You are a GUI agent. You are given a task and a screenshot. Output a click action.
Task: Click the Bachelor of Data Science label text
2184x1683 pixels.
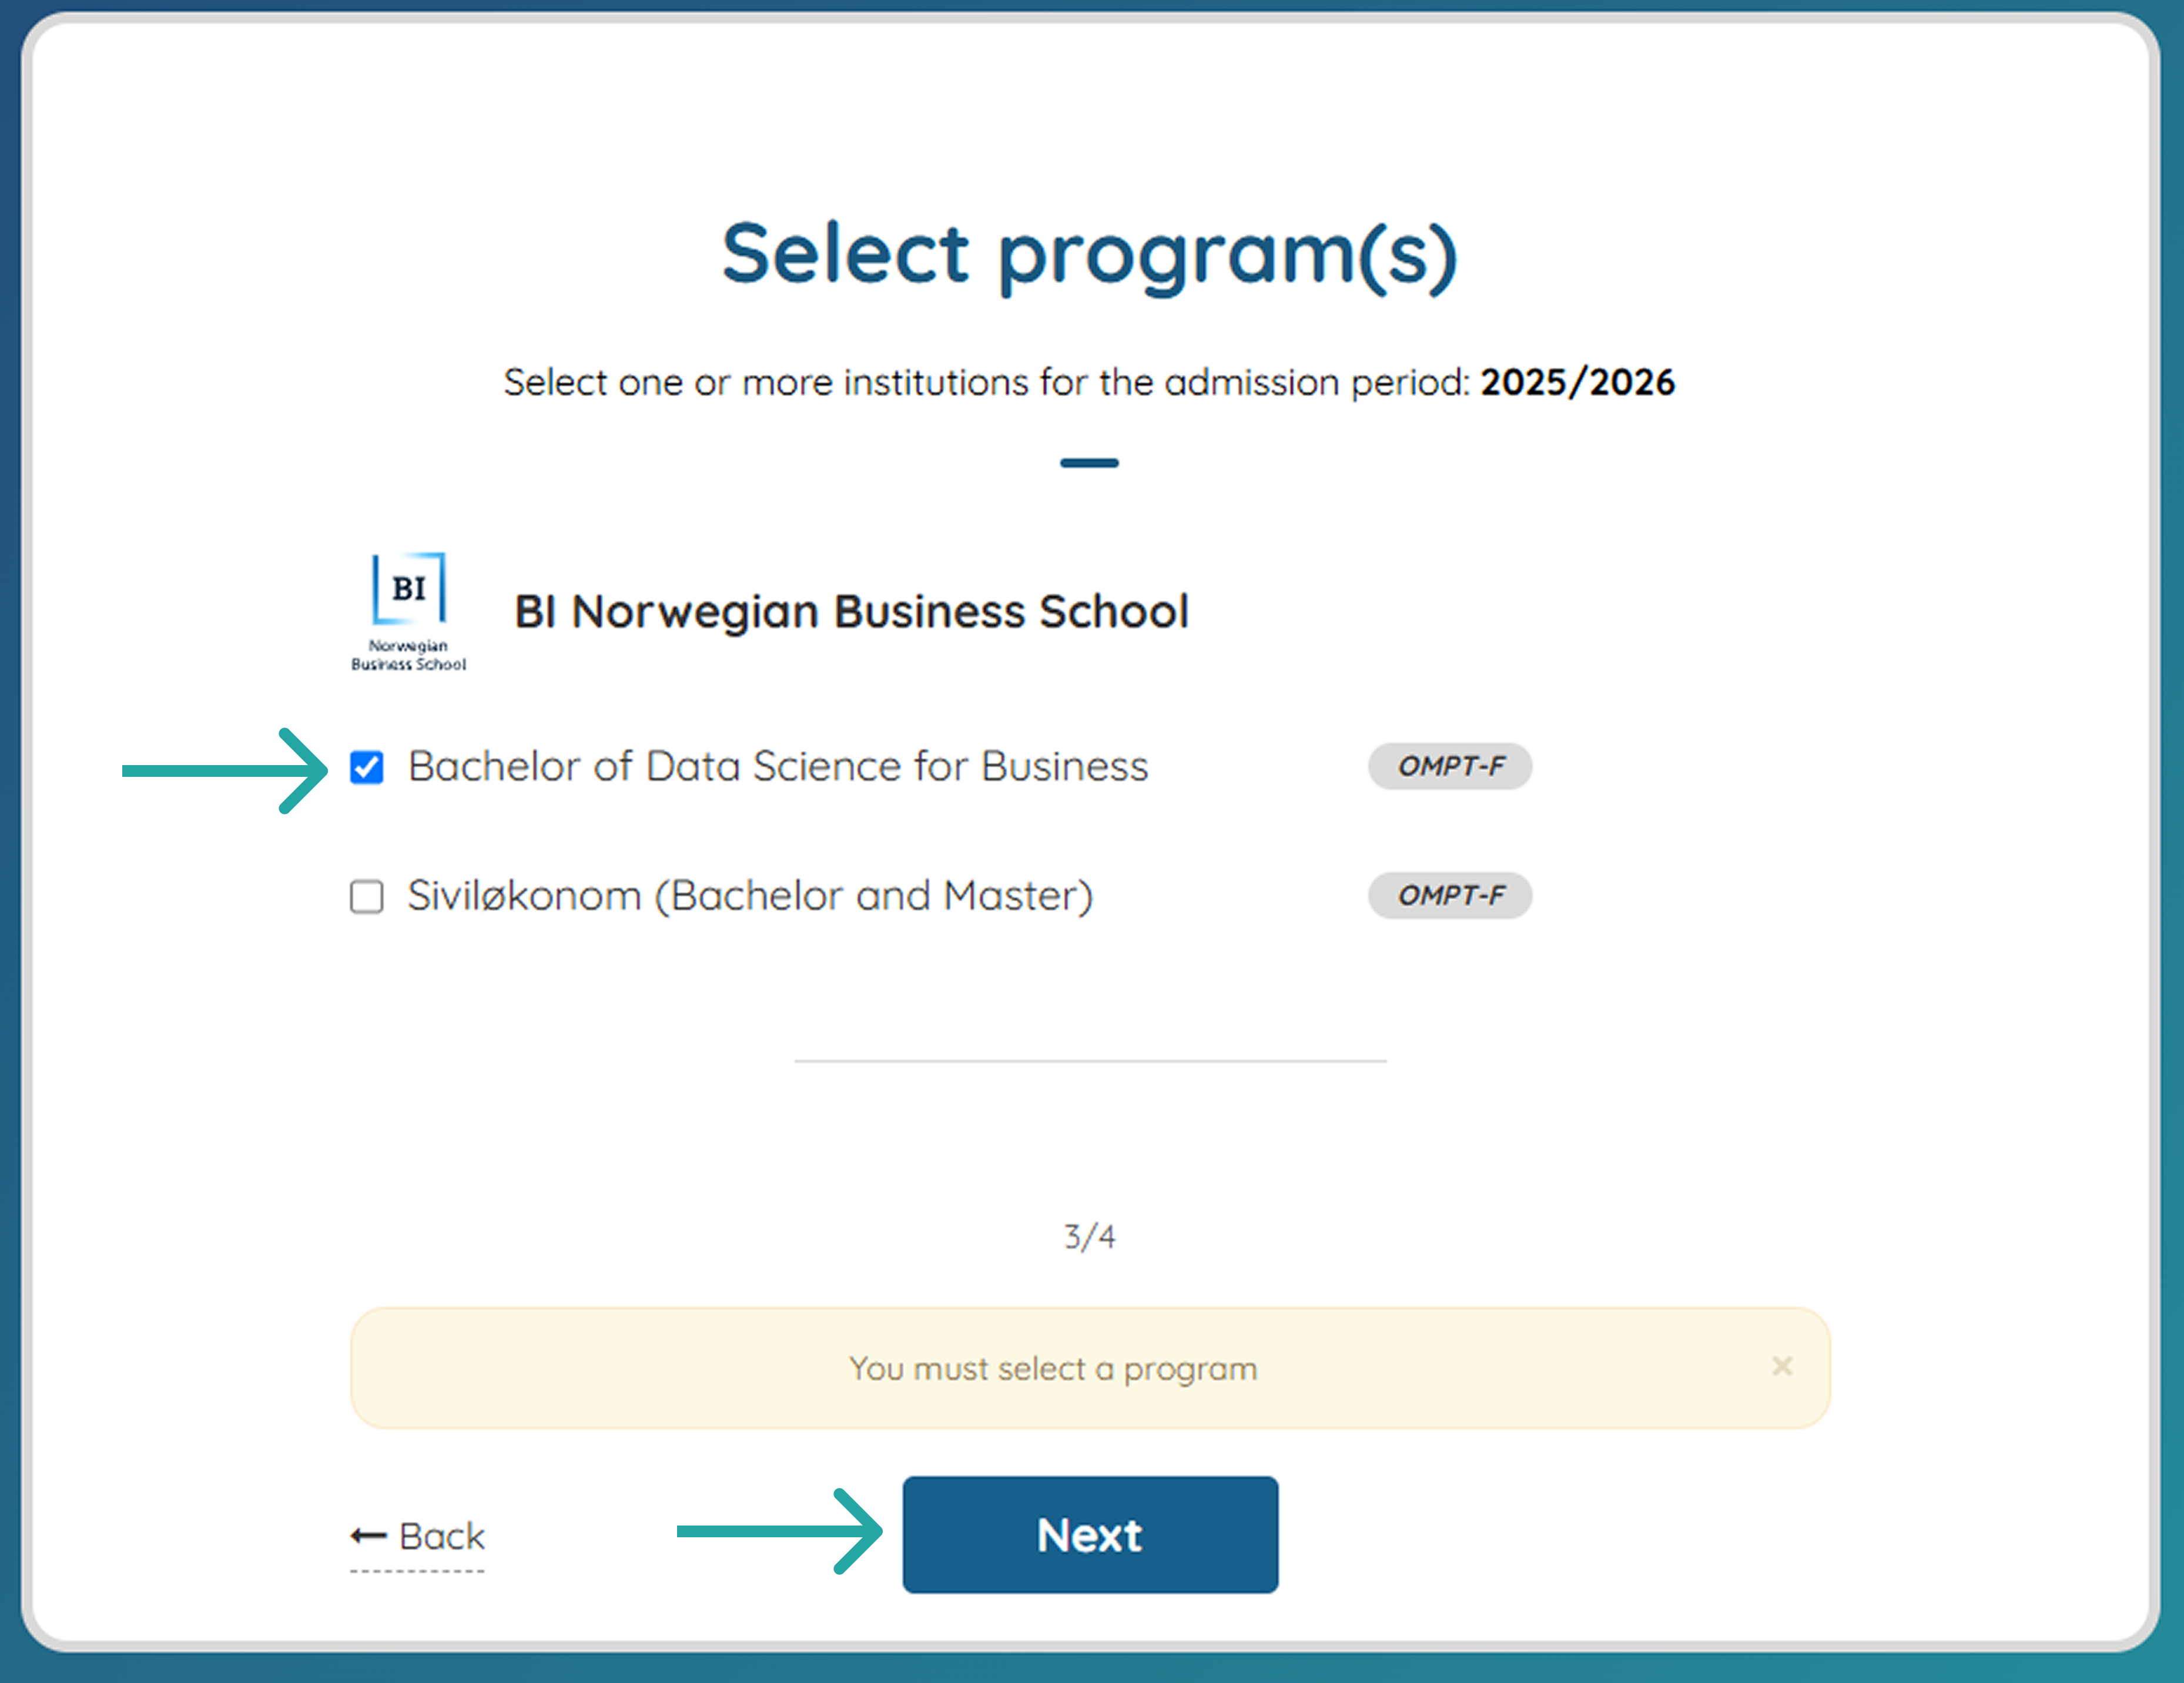(x=777, y=767)
